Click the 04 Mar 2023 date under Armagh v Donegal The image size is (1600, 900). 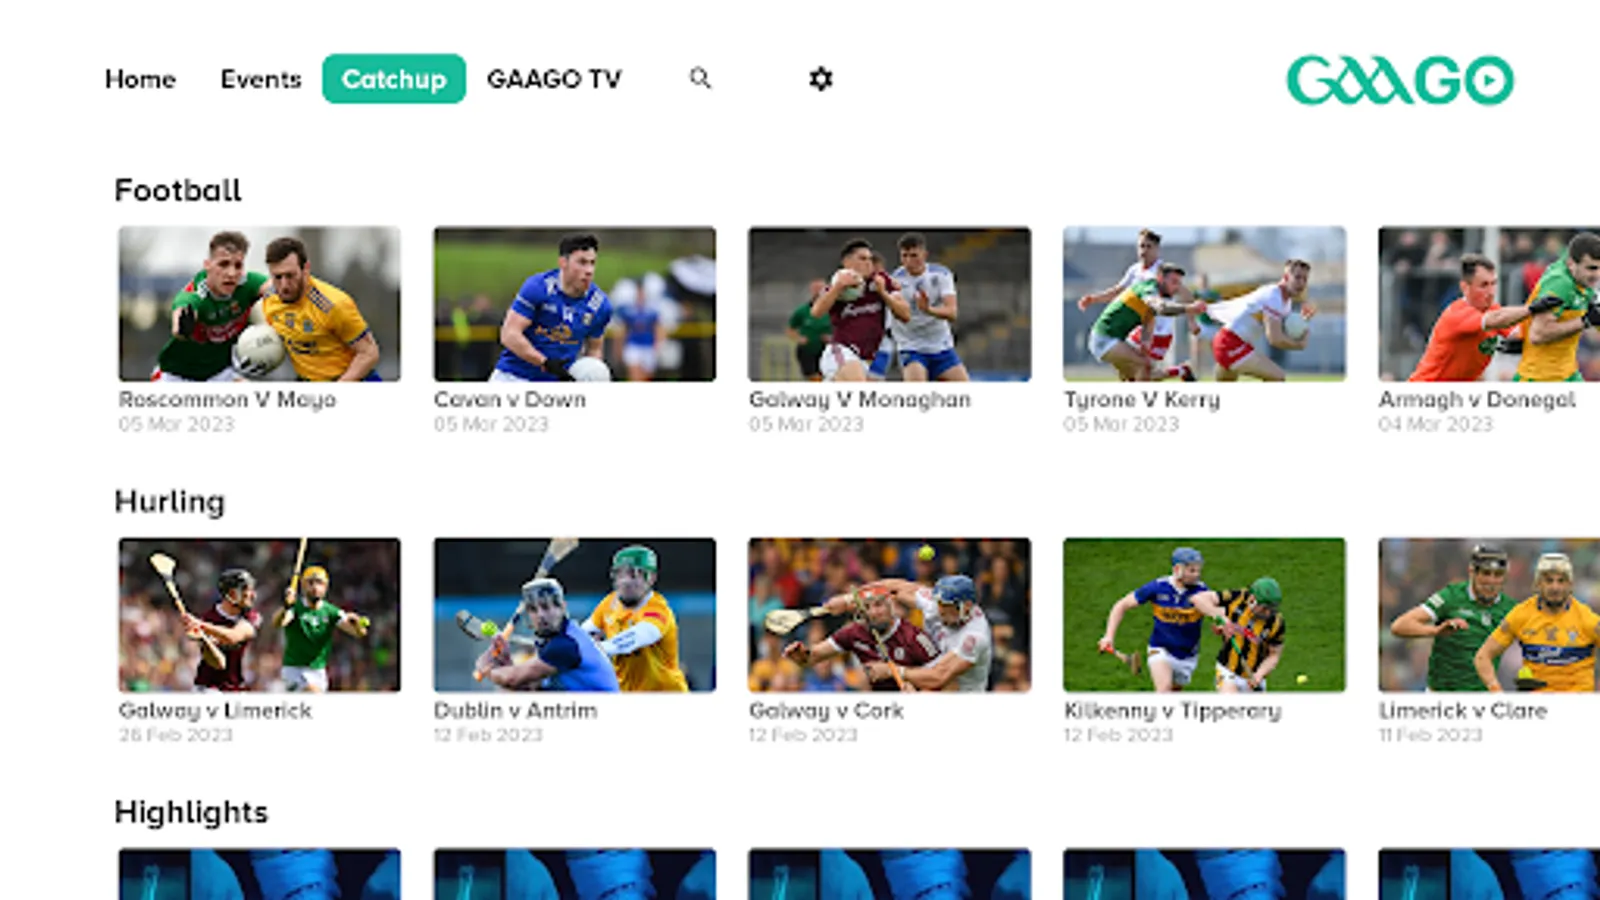(1435, 424)
